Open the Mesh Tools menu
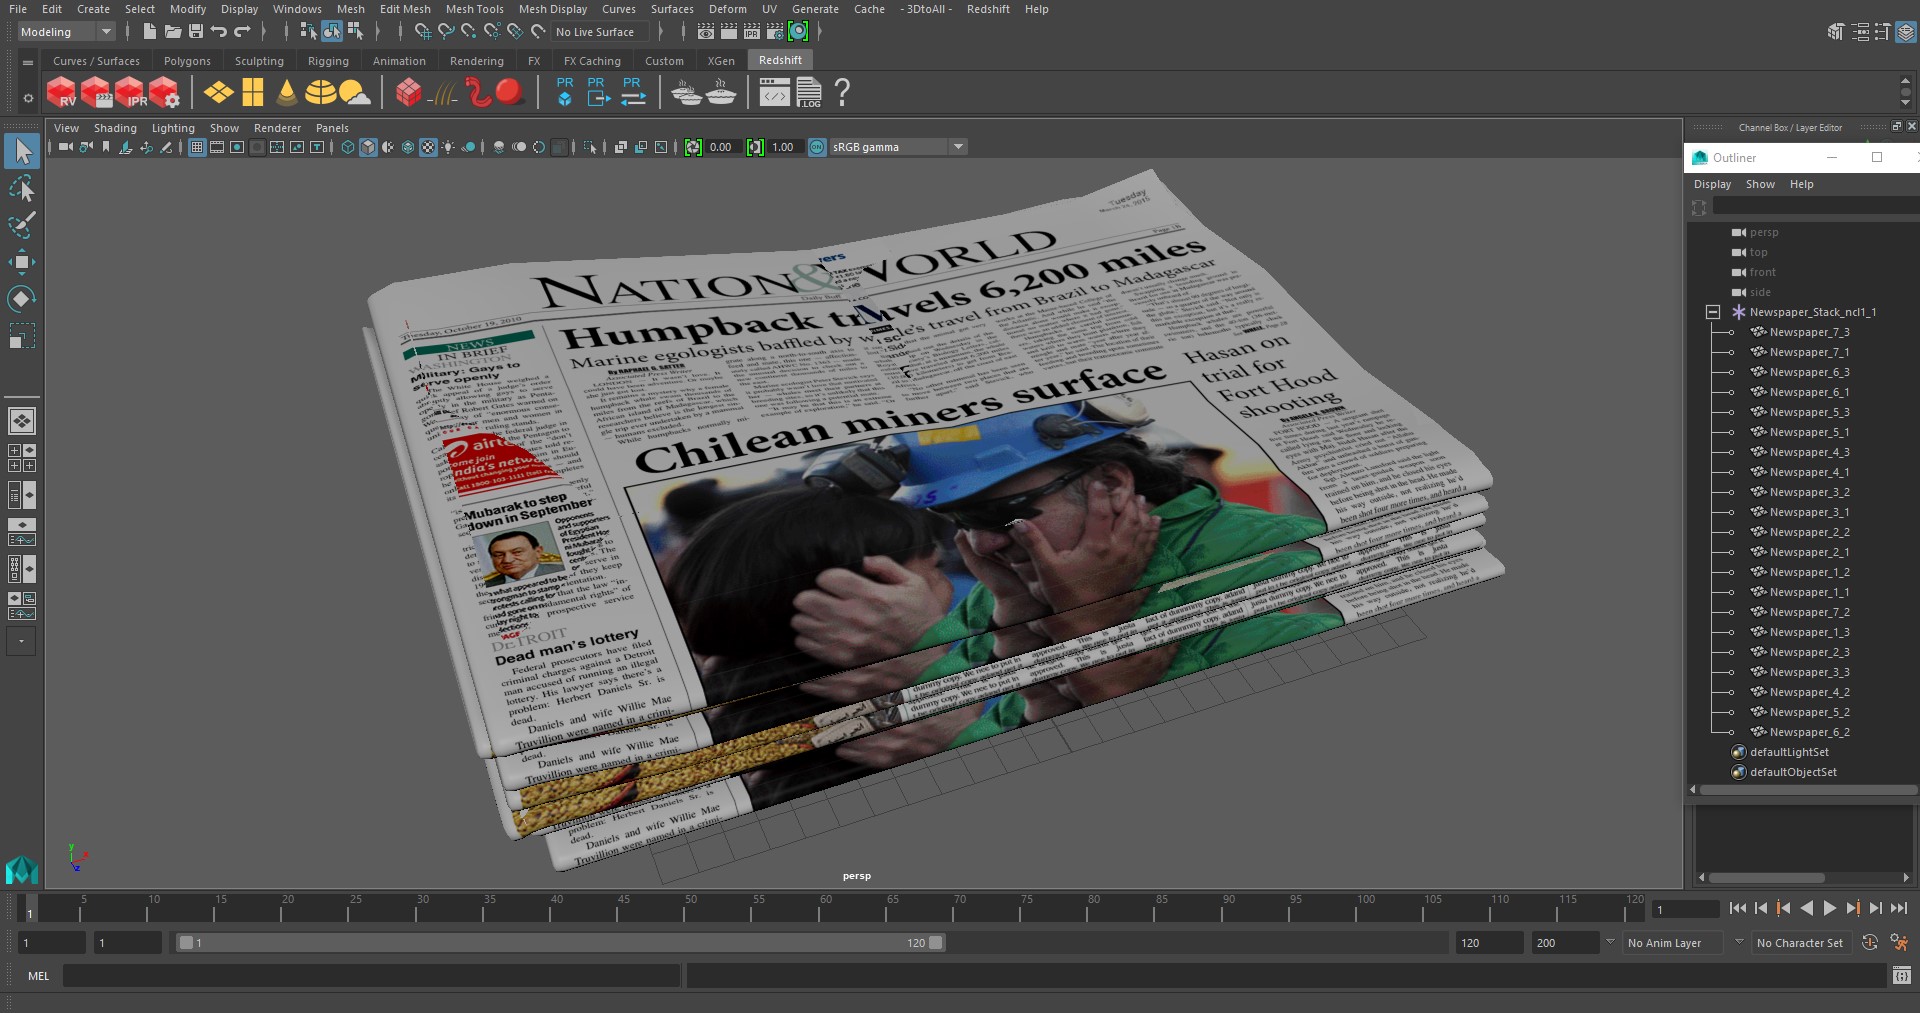Viewport: 1920px width, 1013px height. point(474,9)
